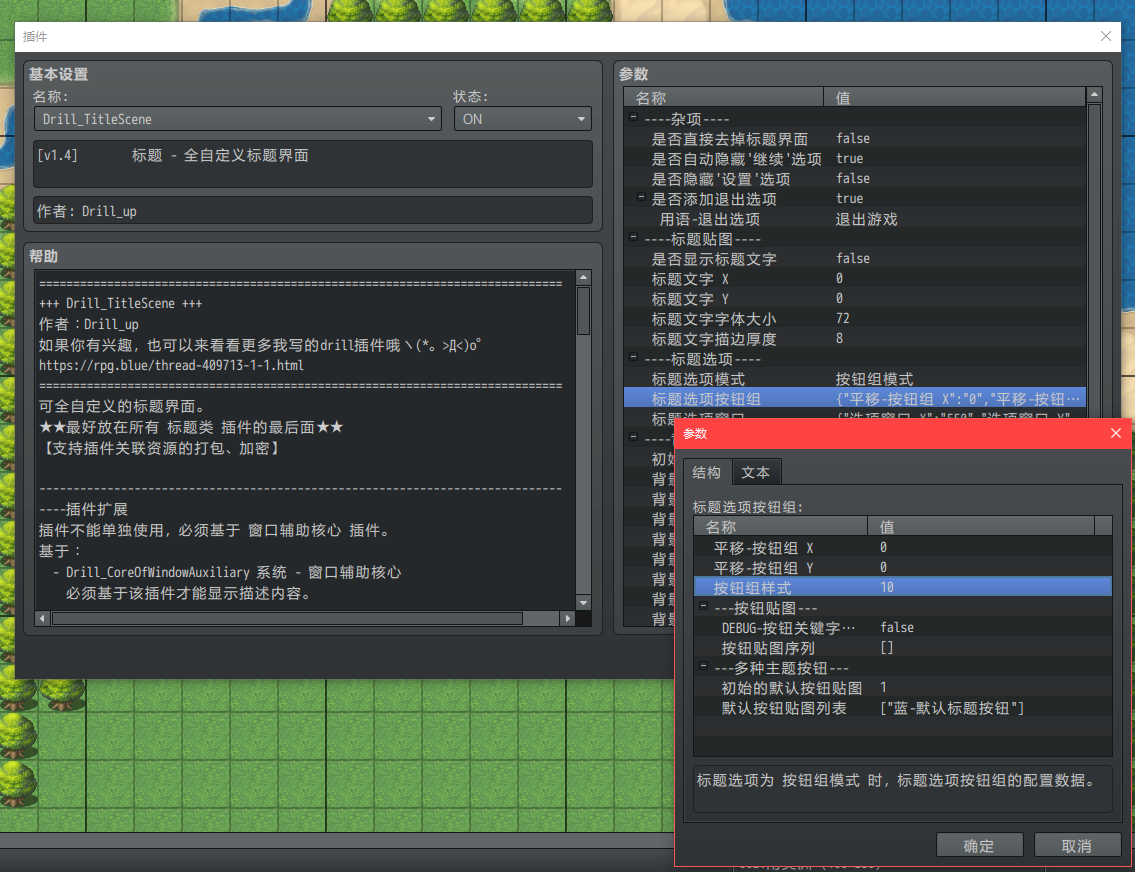The width and height of the screenshot is (1135, 872).
Task: Collapse the ----标题选项---- group
Action: coord(633,357)
